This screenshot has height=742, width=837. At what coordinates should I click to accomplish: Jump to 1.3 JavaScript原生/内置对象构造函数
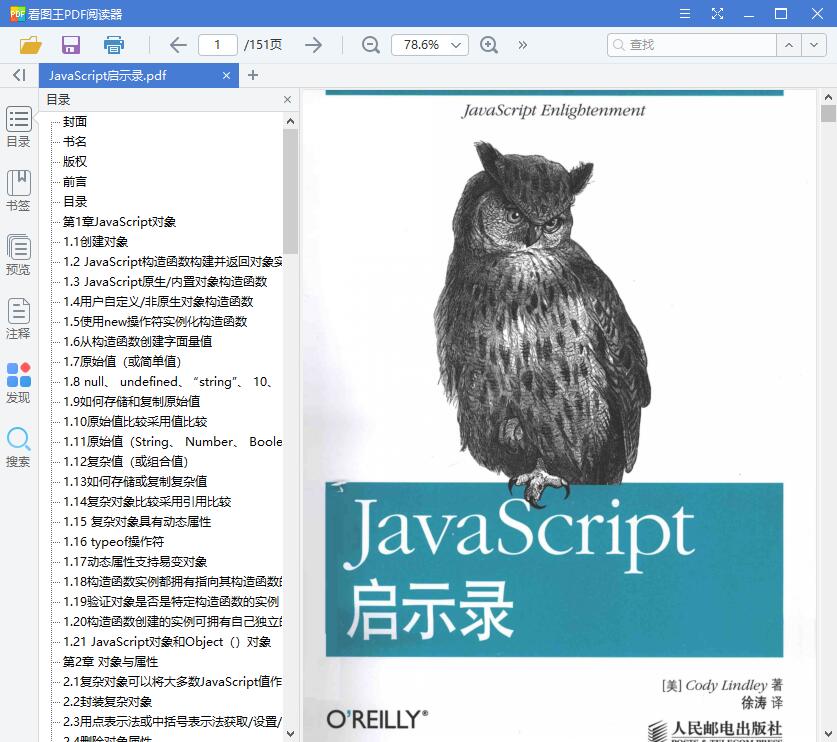tap(165, 282)
